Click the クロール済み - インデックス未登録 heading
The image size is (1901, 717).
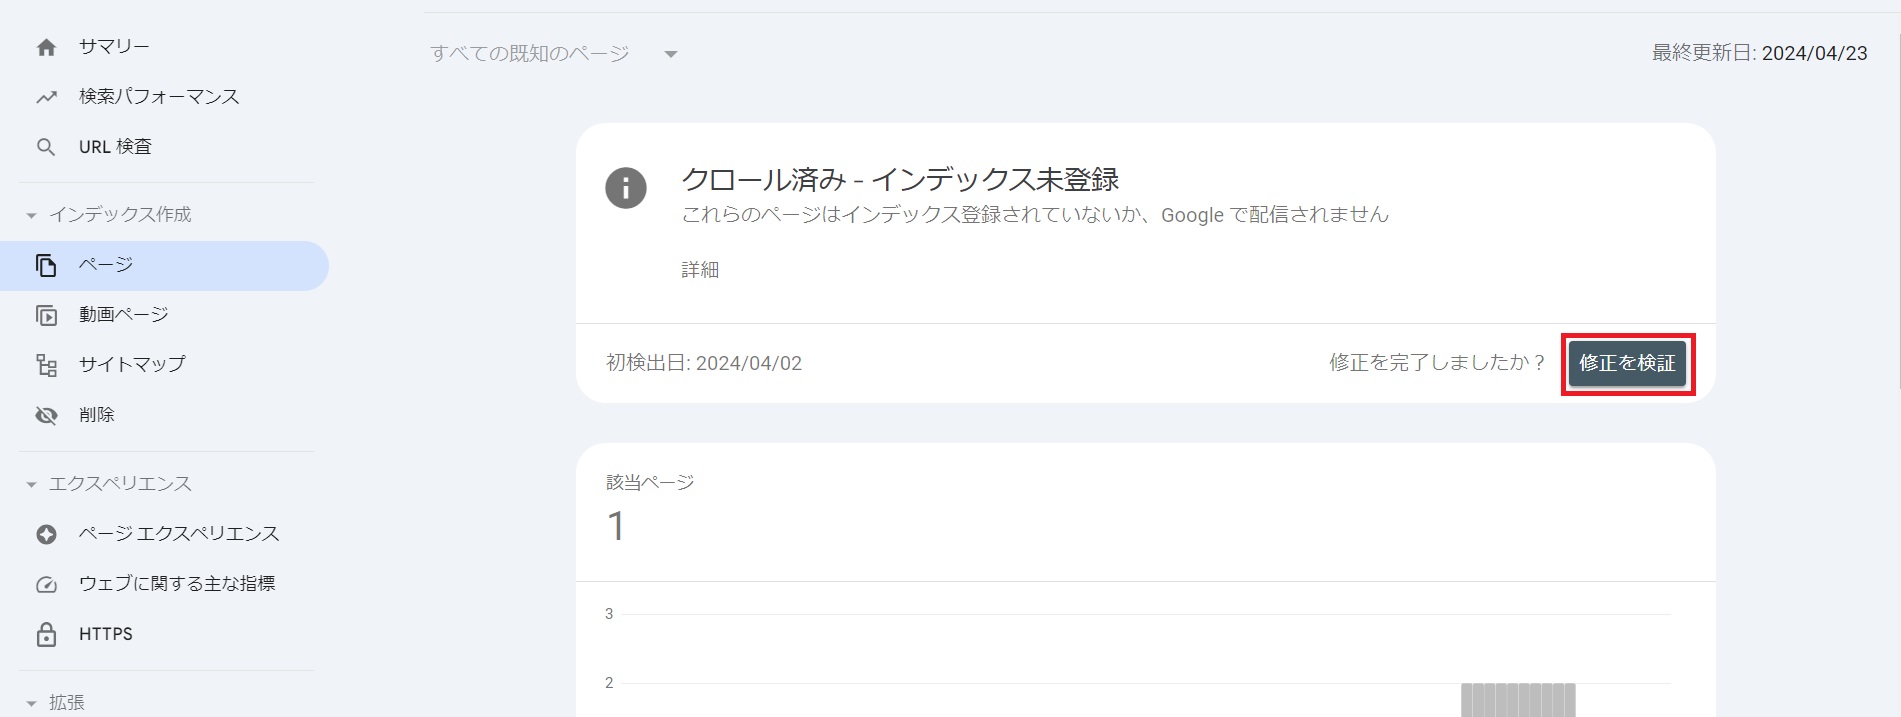coord(900,180)
